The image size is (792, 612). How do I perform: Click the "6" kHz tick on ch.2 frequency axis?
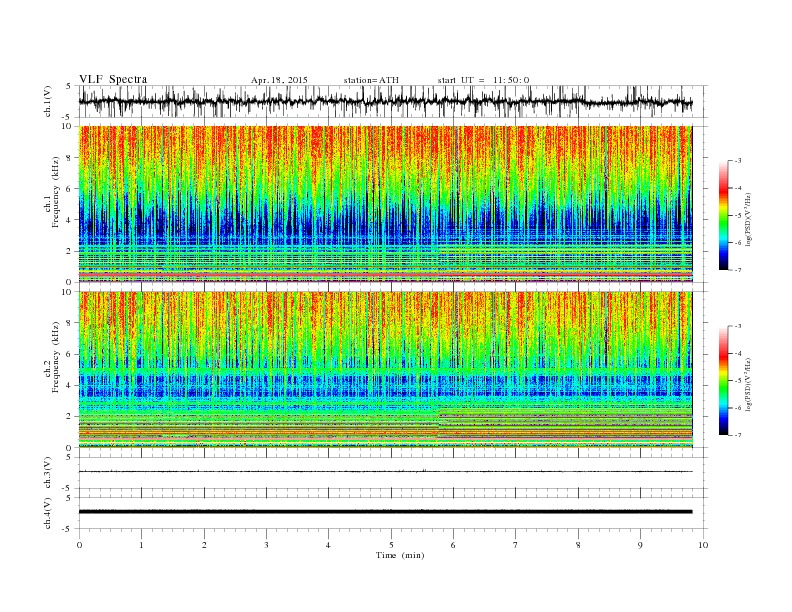(x=70, y=354)
